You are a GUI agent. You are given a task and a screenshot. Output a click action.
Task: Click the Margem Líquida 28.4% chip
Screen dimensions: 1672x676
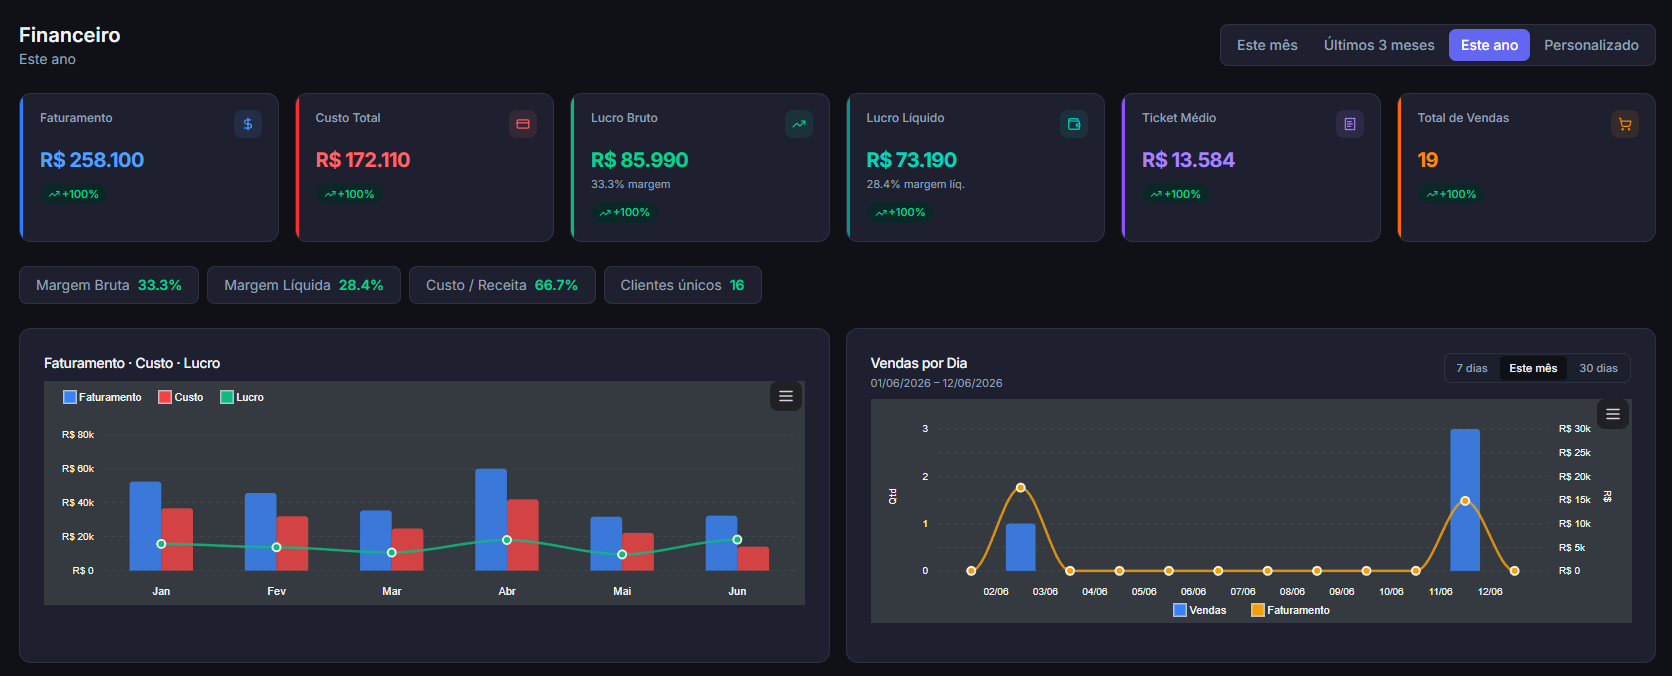click(x=304, y=285)
